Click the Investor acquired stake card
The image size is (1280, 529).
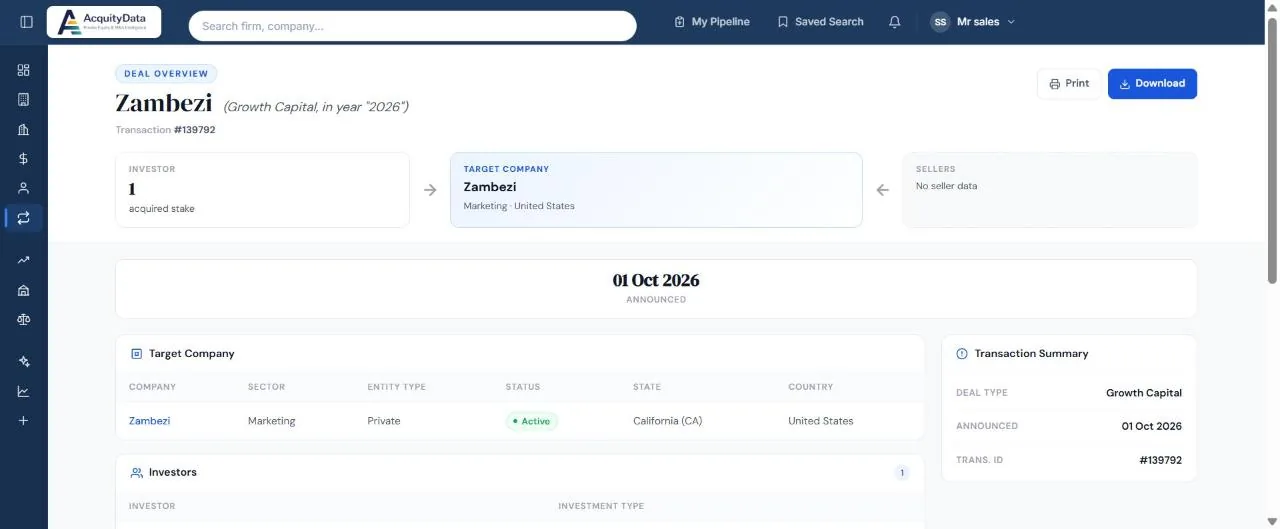click(263, 190)
